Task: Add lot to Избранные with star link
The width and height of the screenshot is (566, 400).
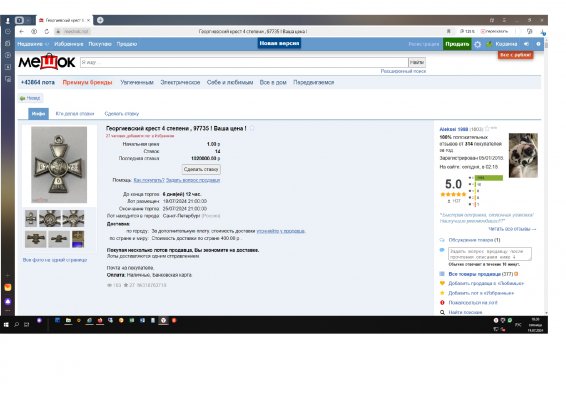Action: coord(481,293)
